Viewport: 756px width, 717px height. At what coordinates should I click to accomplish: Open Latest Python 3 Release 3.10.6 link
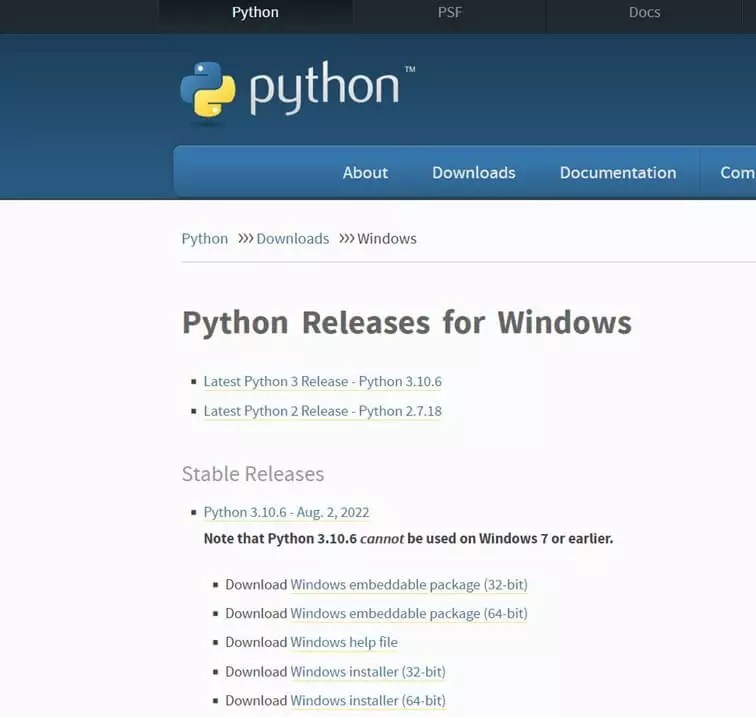click(323, 381)
